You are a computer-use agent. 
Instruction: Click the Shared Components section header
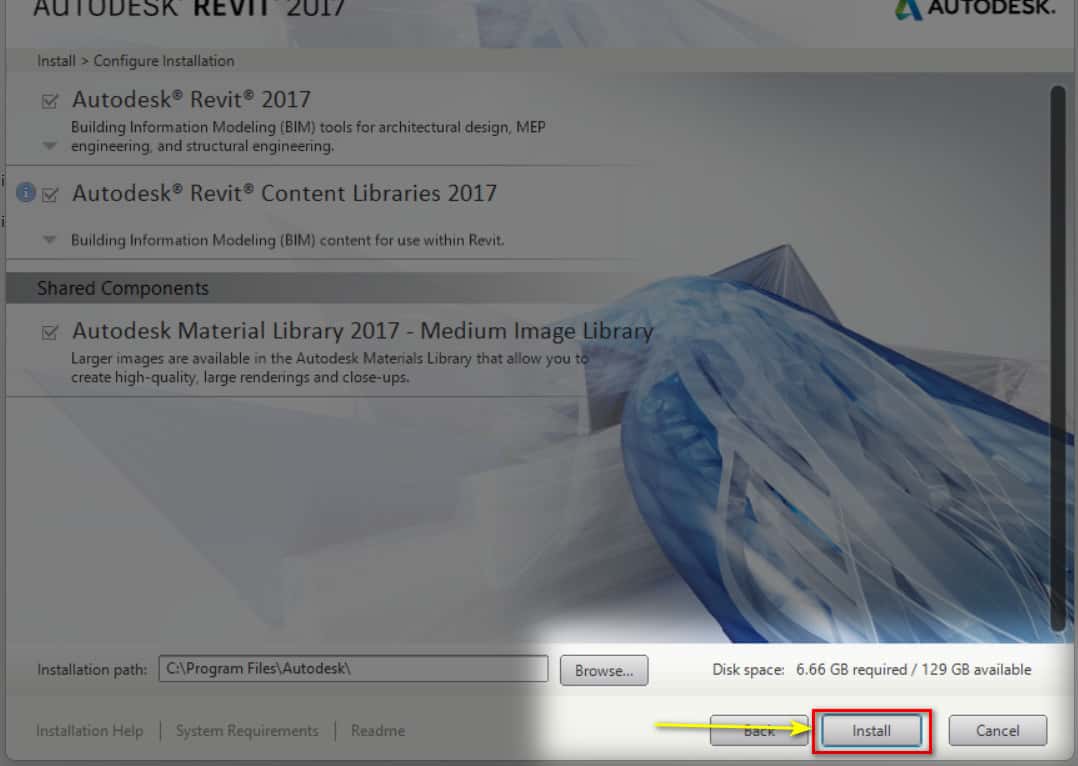(x=122, y=288)
